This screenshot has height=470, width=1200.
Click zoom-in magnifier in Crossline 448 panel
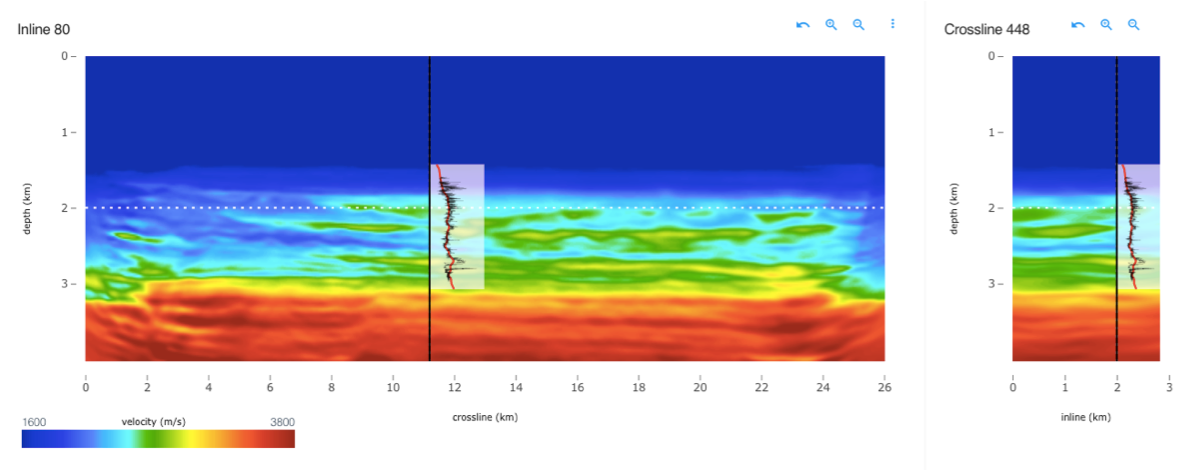tap(1106, 24)
